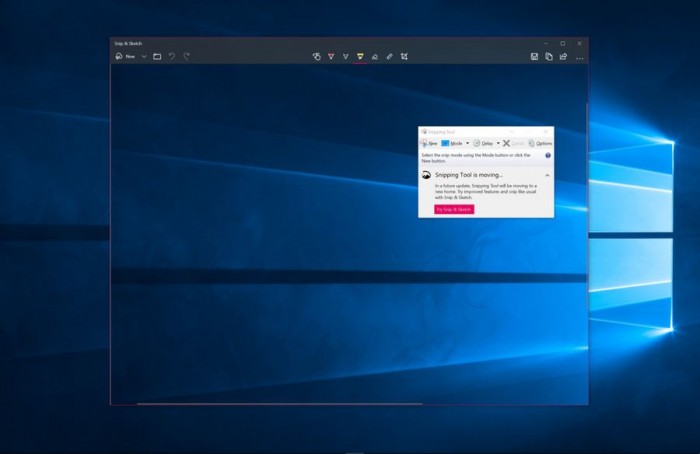Open the Snipping Tool Delay dropdown arrow
The image size is (700, 454).
tap(498, 143)
